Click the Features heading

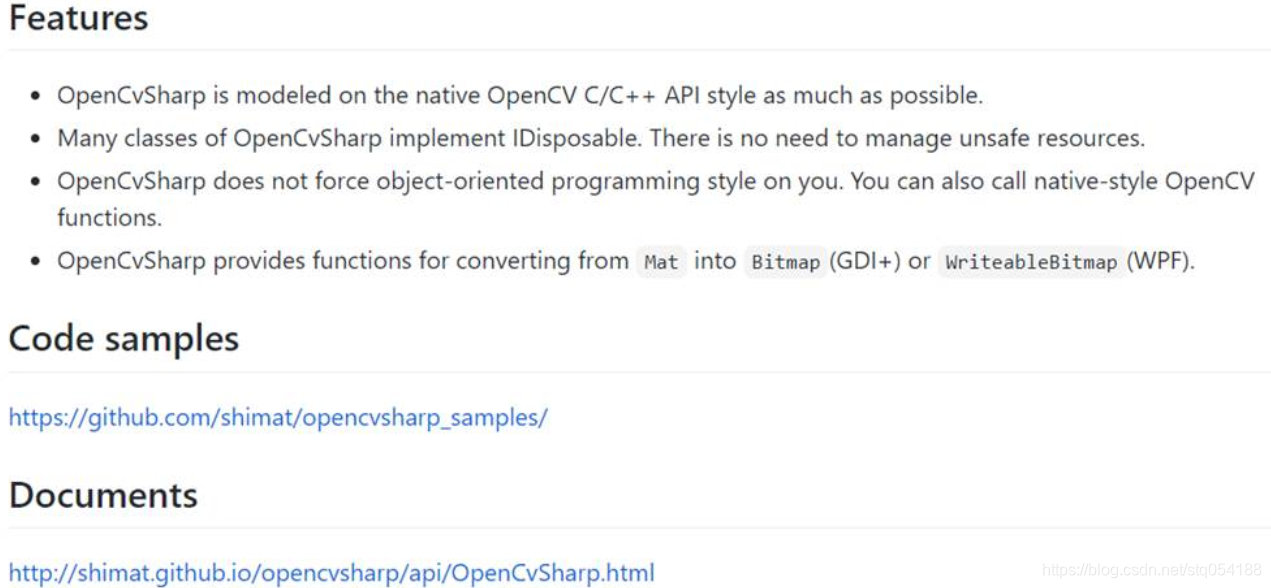78,18
